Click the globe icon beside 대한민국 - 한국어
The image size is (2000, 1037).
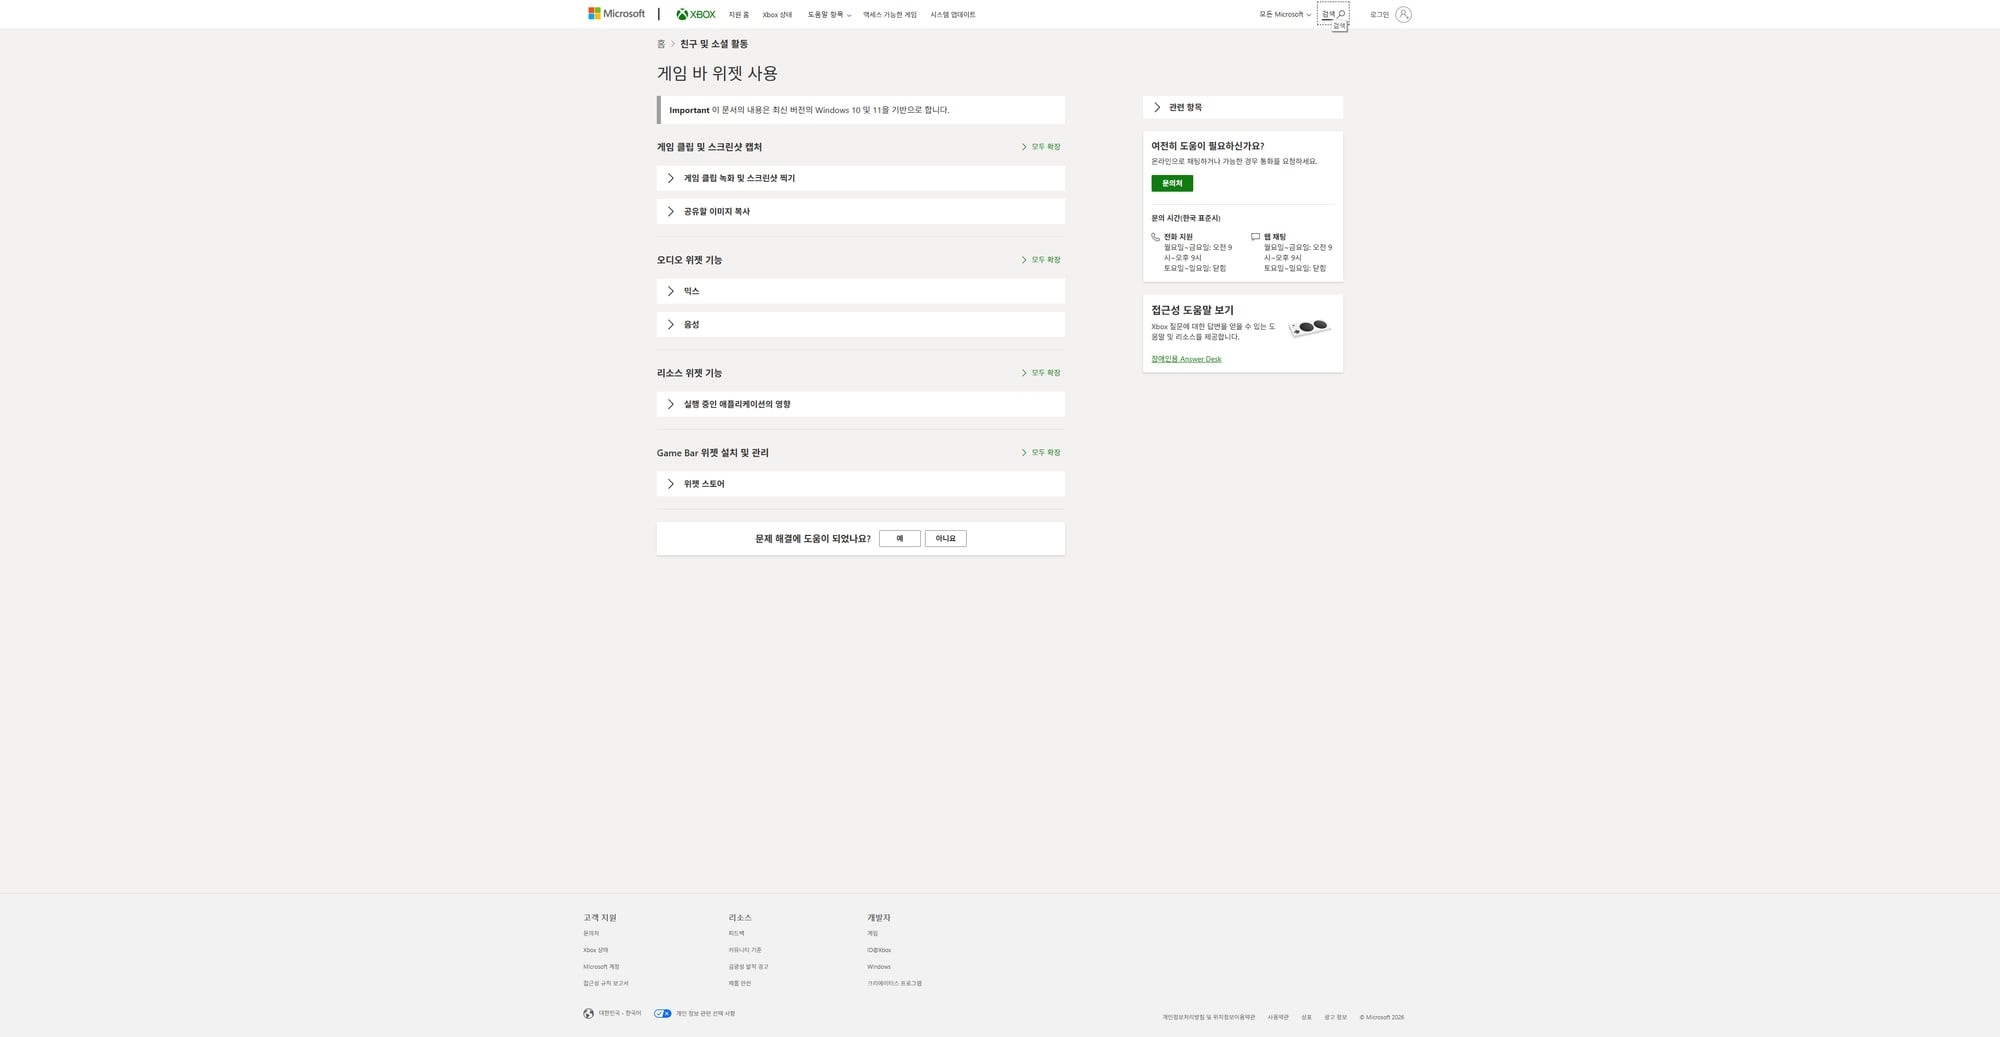pyautogui.click(x=589, y=1014)
